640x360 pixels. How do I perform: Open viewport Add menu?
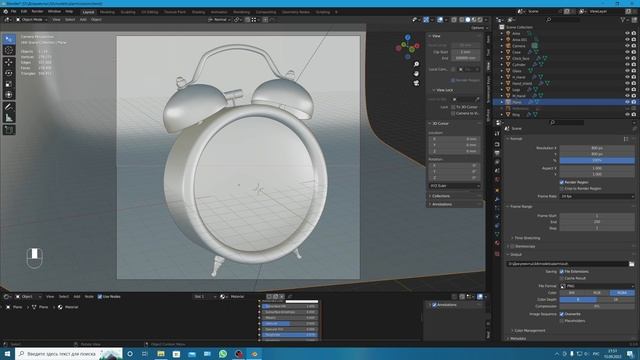click(x=83, y=20)
